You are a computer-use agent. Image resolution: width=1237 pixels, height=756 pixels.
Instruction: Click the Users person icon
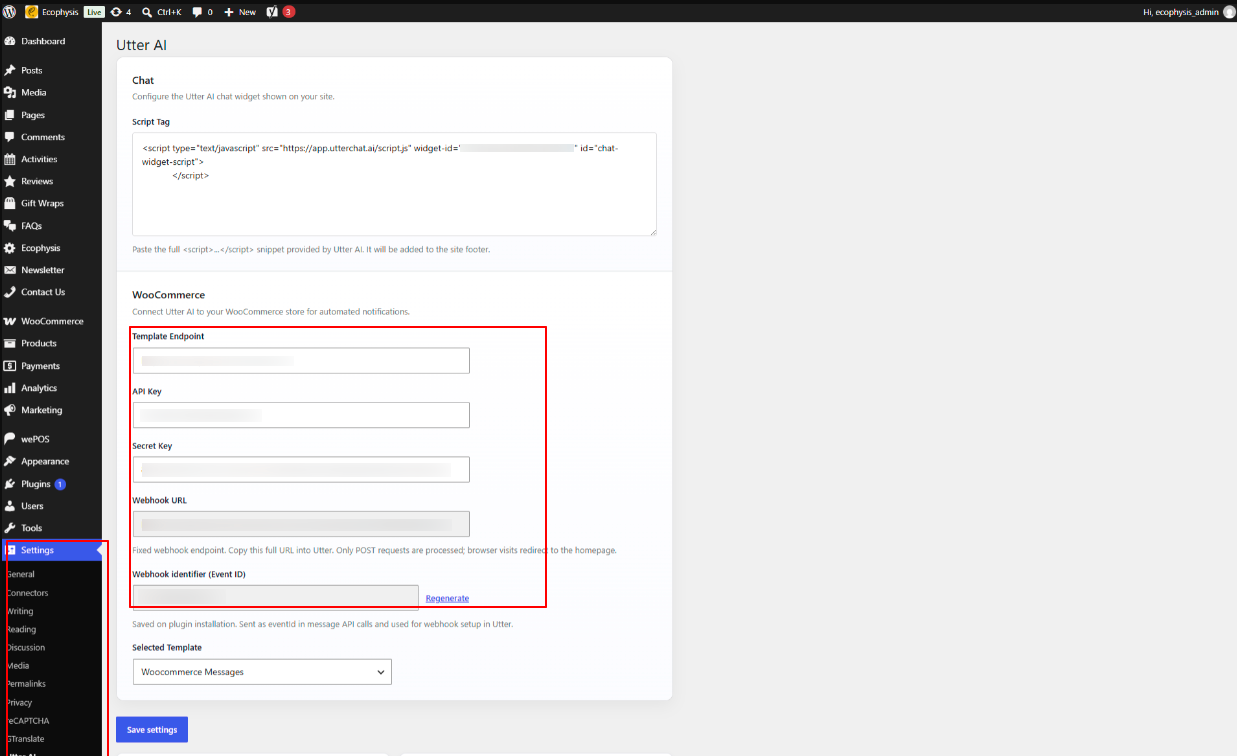point(10,506)
